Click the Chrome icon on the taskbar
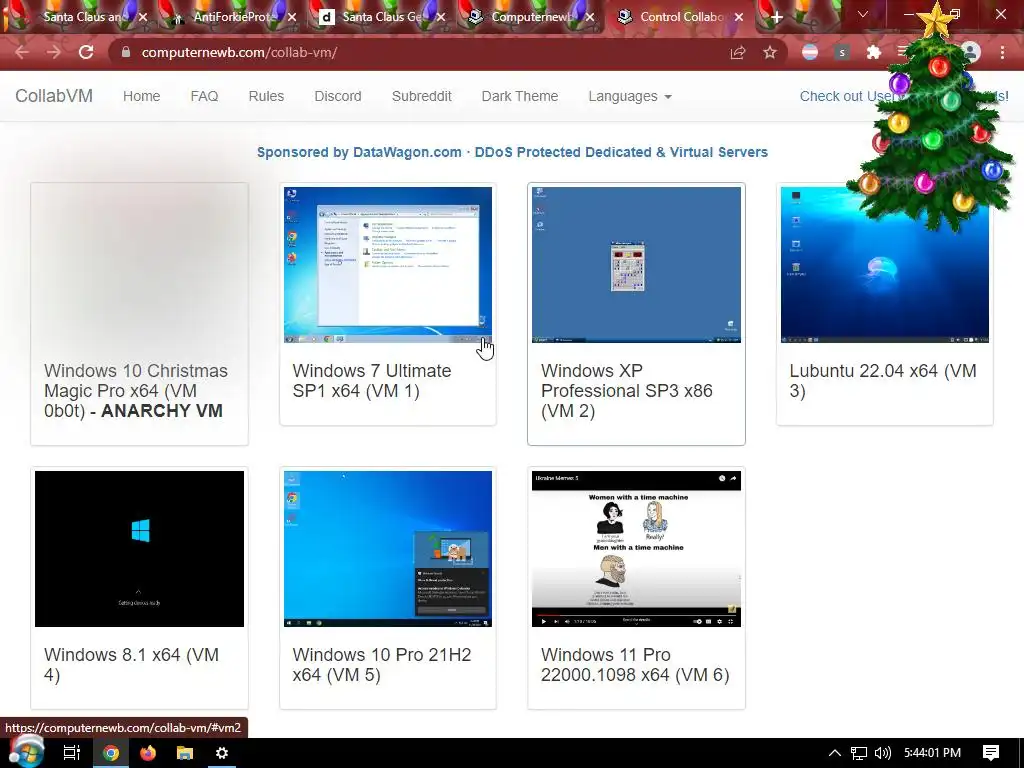The width and height of the screenshot is (1024, 768). click(x=111, y=753)
